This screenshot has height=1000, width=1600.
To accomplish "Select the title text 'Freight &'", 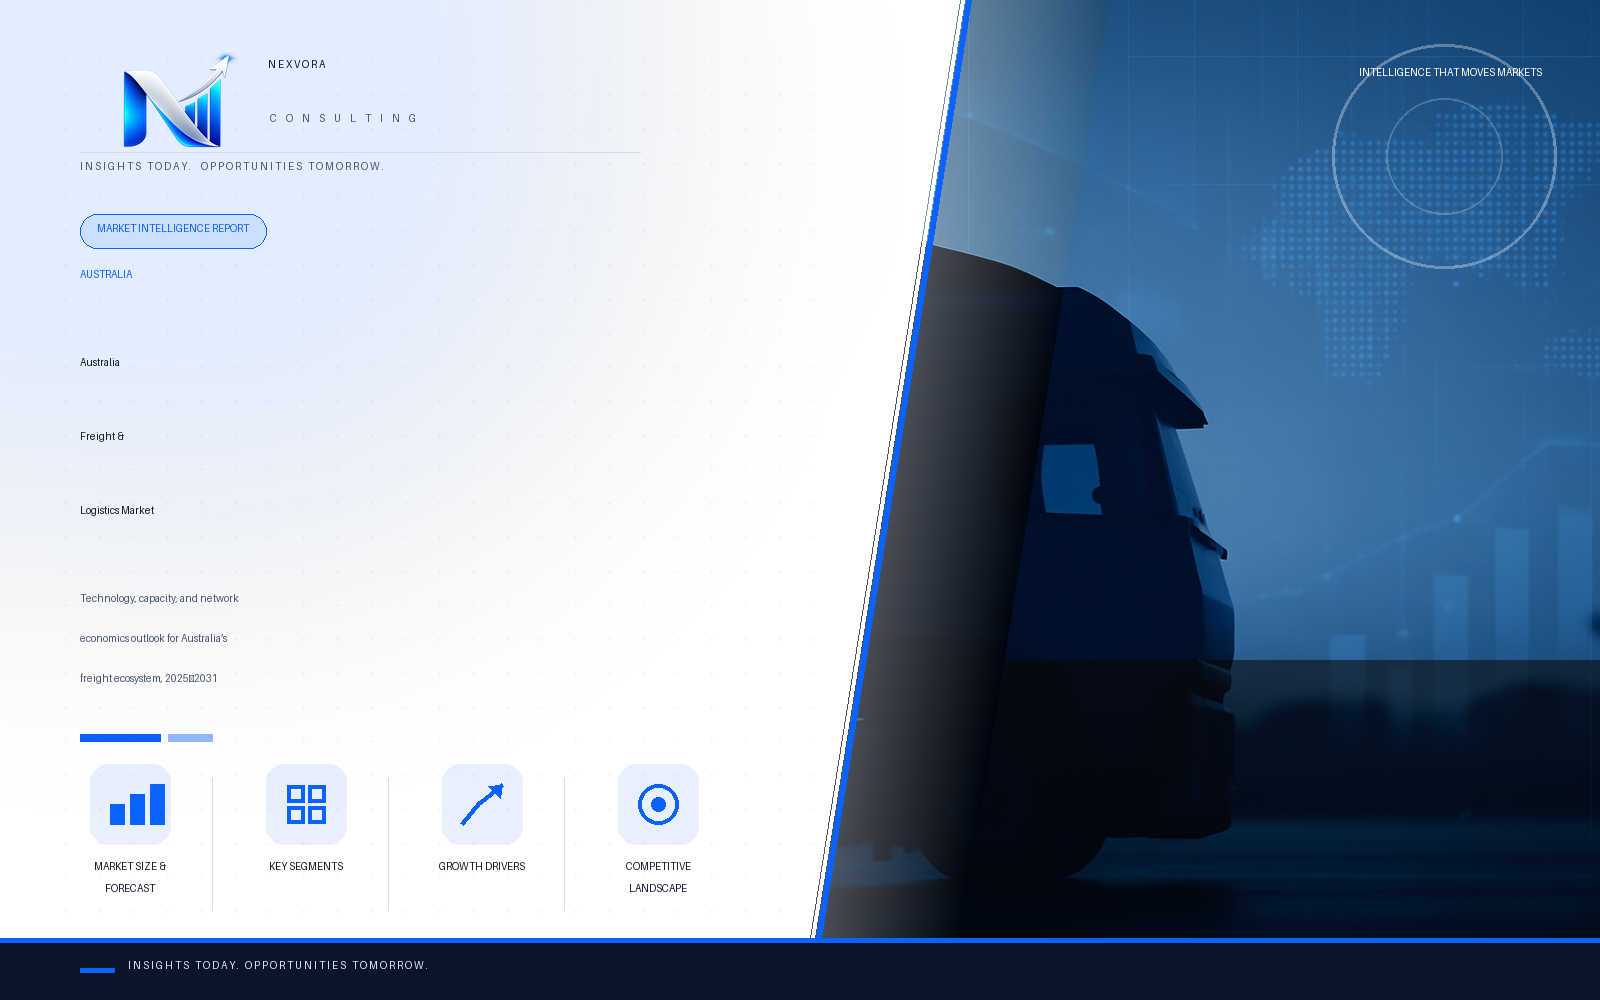I will 102,436.
